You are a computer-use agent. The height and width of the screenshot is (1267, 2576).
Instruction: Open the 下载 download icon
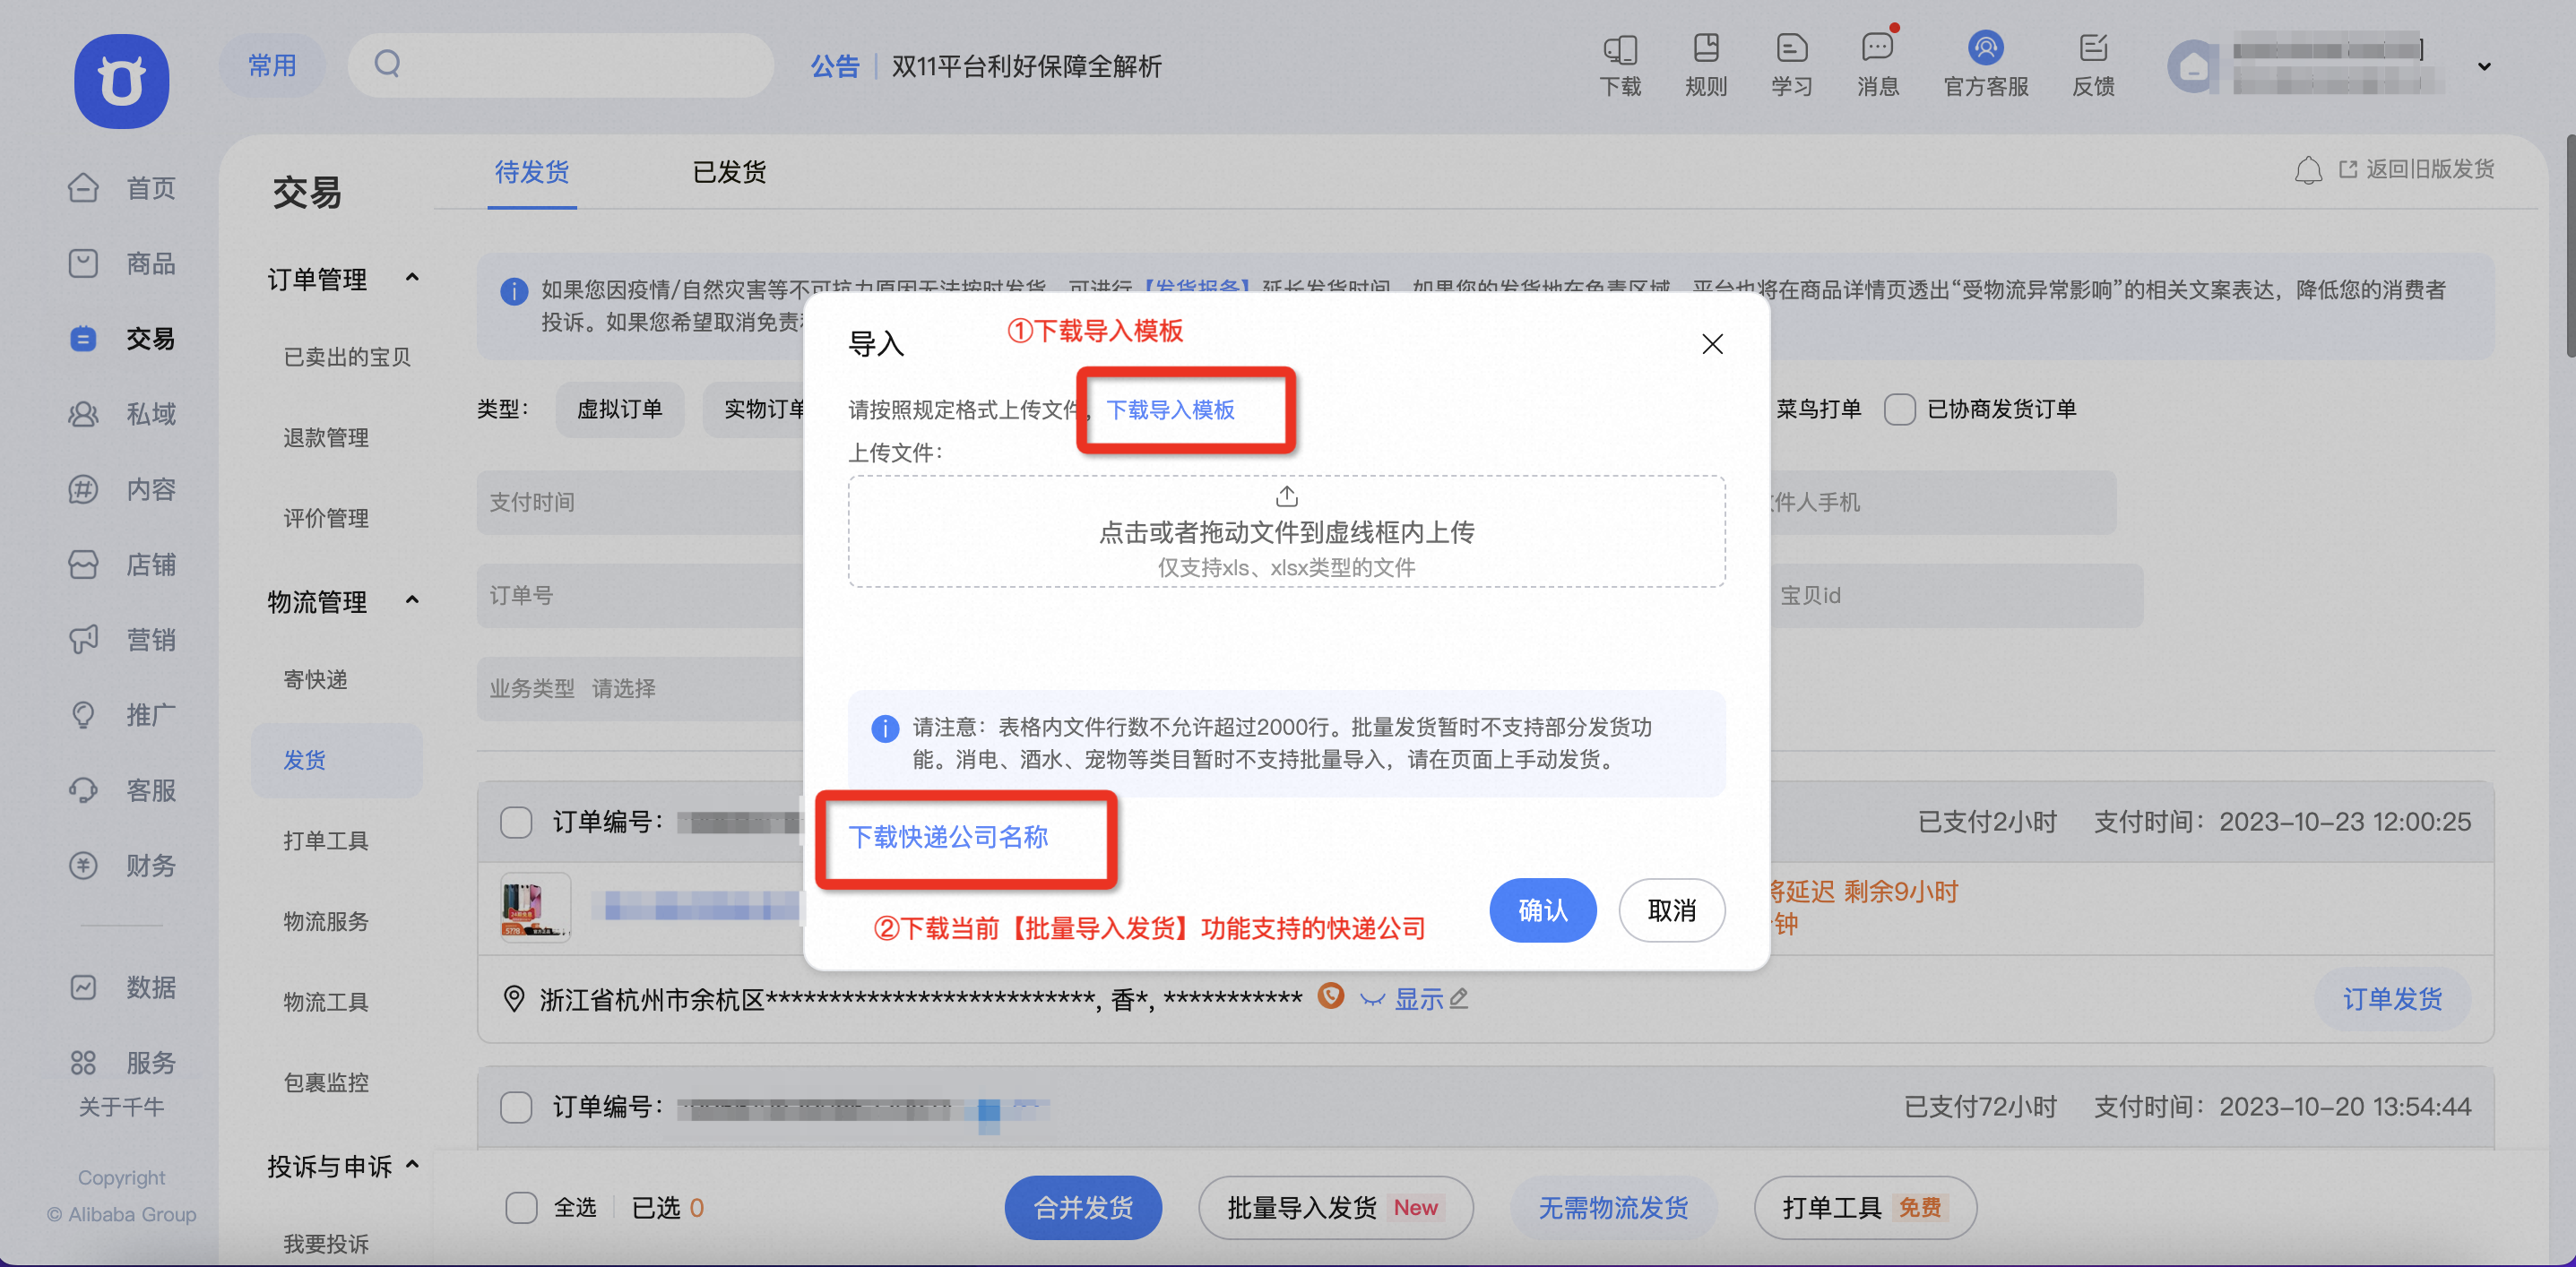(x=1620, y=49)
